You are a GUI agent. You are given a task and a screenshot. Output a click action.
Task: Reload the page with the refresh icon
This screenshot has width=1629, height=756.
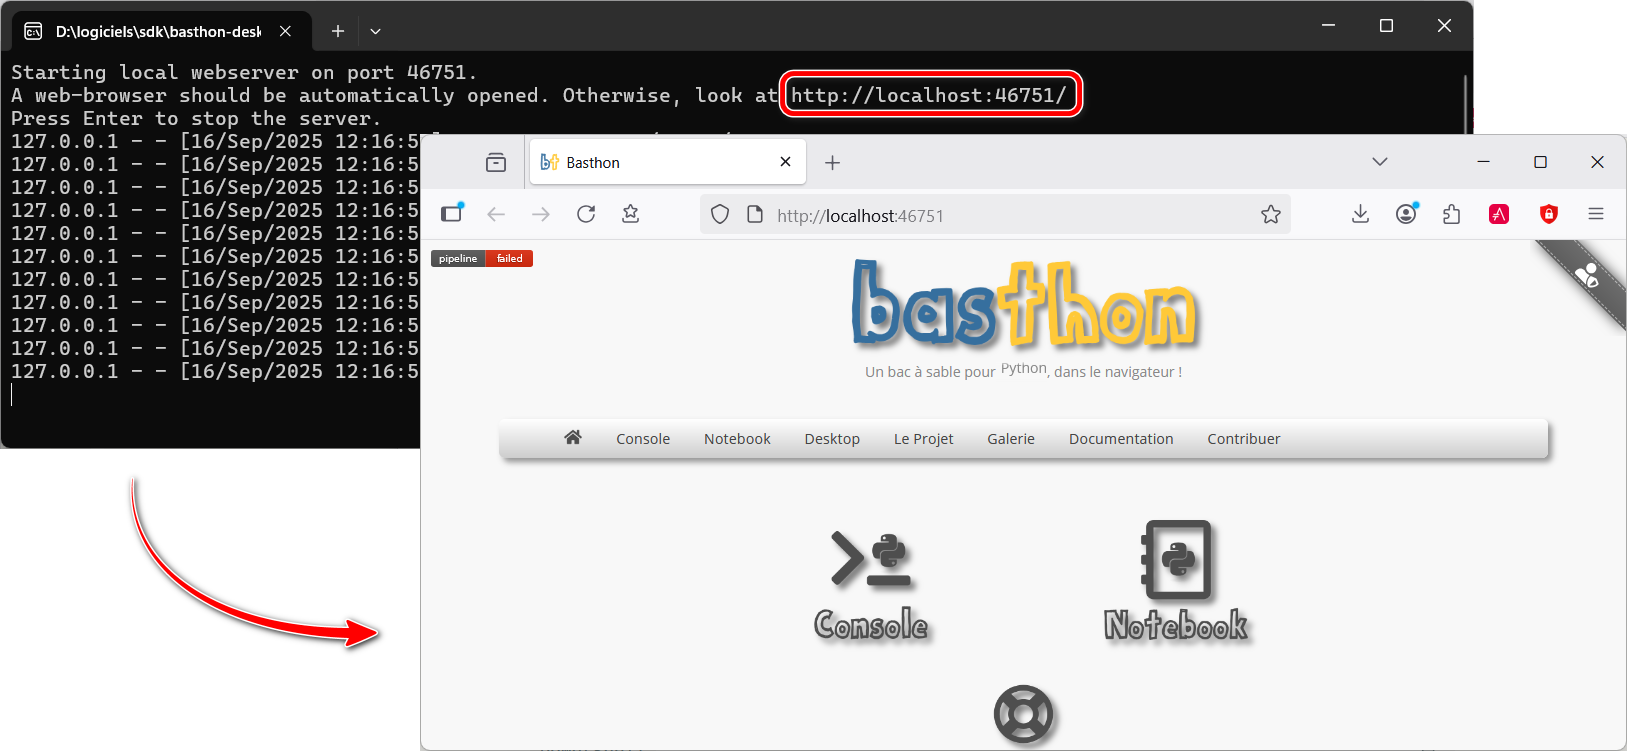tap(586, 214)
